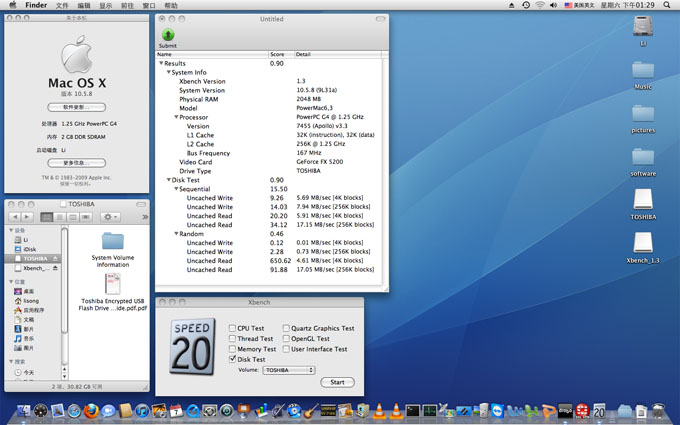The width and height of the screenshot is (680, 425).
Task: Open the Finder gear action menu
Action: click(110, 217)
